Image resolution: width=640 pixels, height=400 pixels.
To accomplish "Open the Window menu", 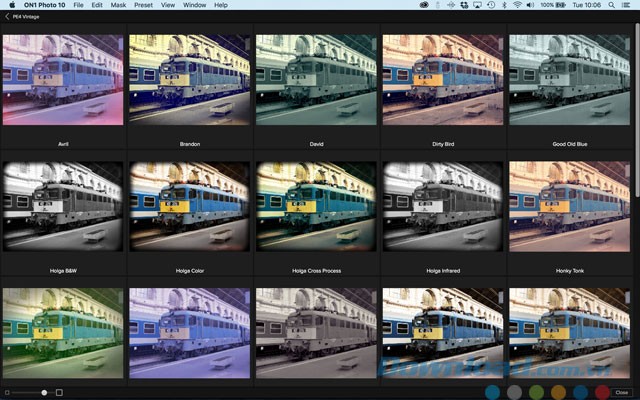I will [195, 5].
